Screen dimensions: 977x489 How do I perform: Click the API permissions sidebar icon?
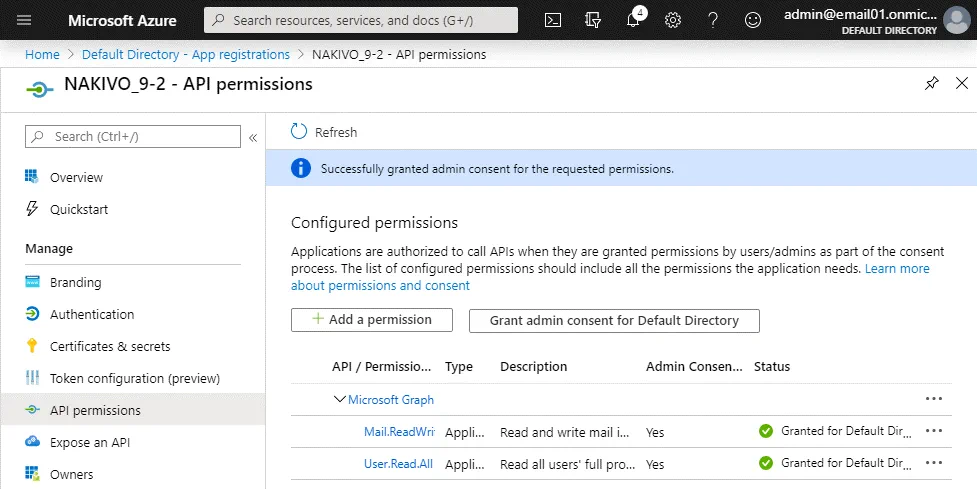[x=32, y=410]
